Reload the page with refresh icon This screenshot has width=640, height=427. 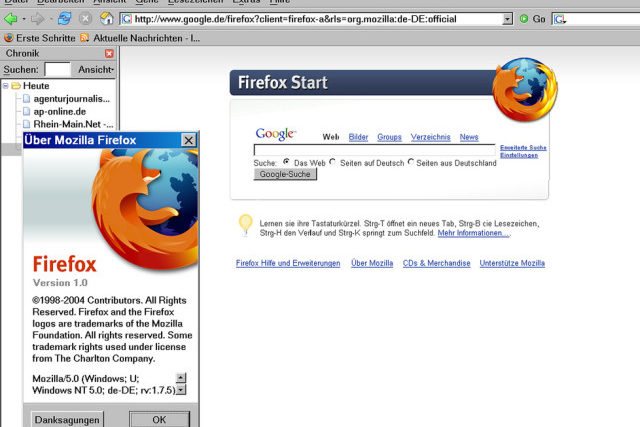coord(64,19)
